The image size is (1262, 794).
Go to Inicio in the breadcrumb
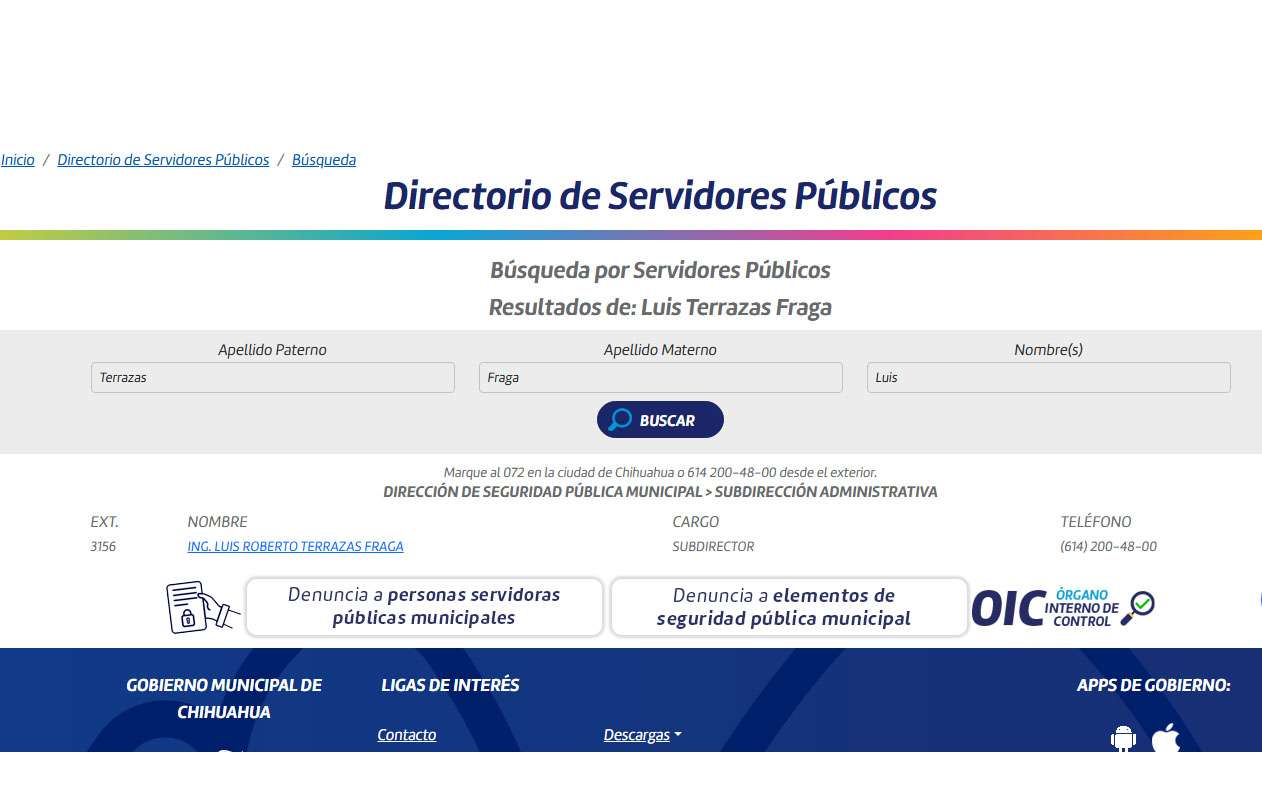[18, 160]
